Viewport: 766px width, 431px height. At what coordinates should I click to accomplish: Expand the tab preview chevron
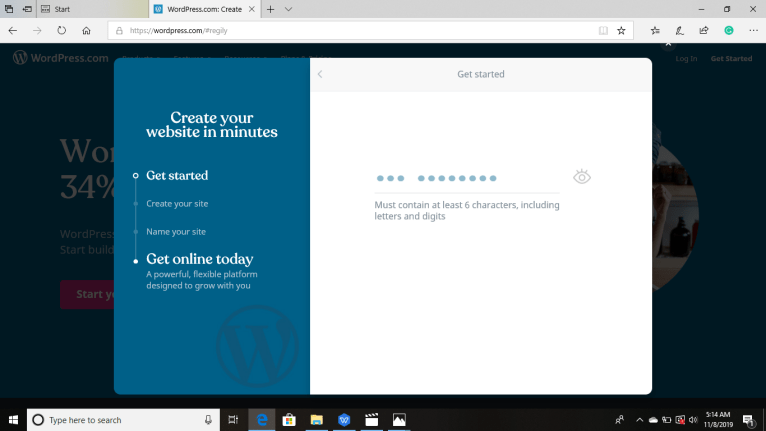click(x=289, y=9)
